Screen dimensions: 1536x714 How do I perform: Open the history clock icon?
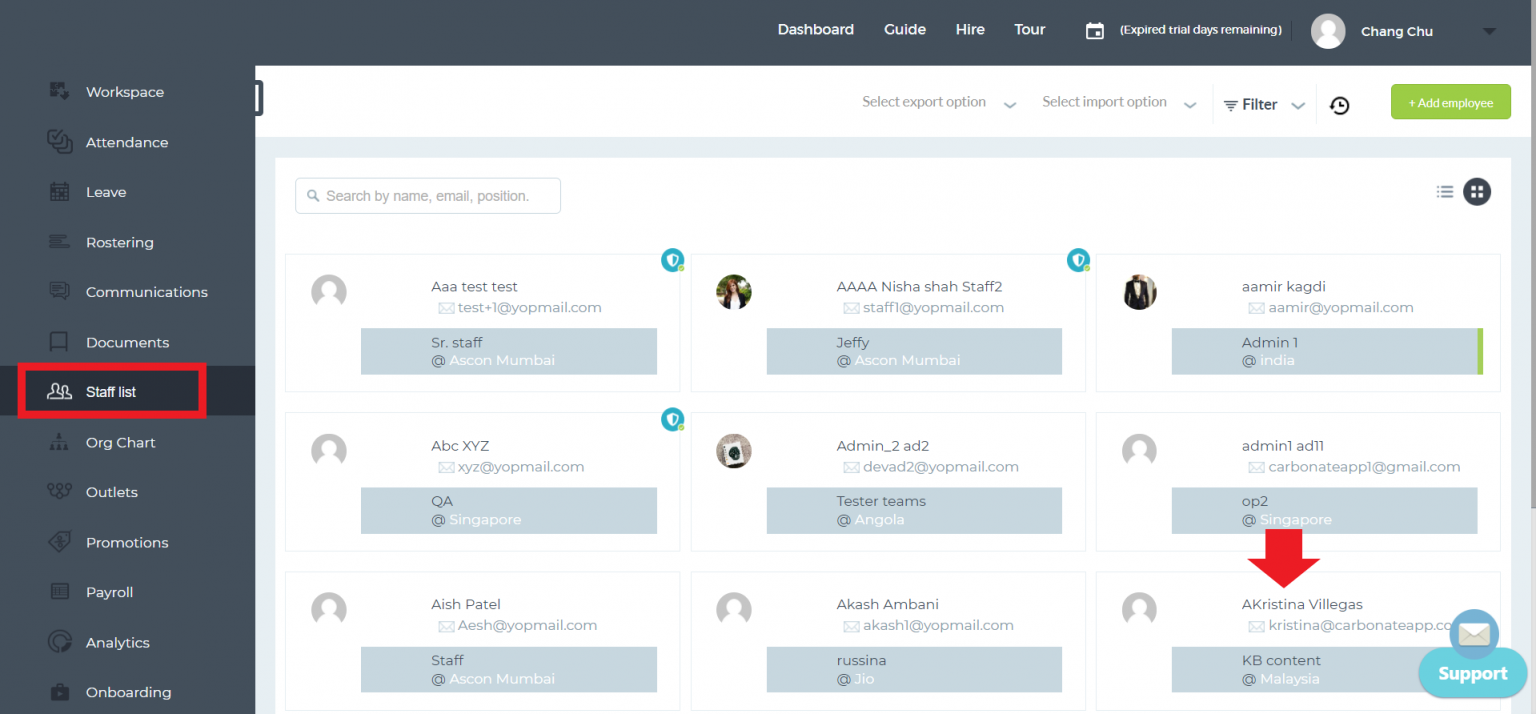[1339, 105]
